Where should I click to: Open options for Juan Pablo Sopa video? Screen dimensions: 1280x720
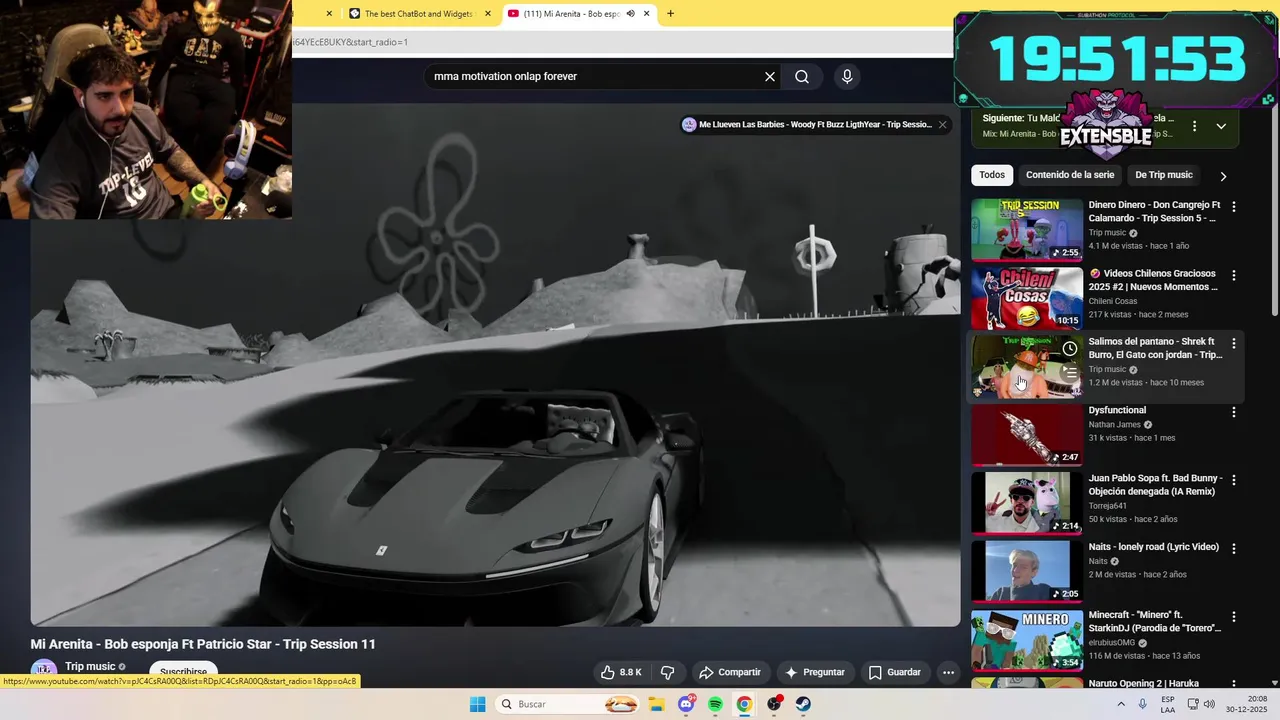(x=1233, y=480)
